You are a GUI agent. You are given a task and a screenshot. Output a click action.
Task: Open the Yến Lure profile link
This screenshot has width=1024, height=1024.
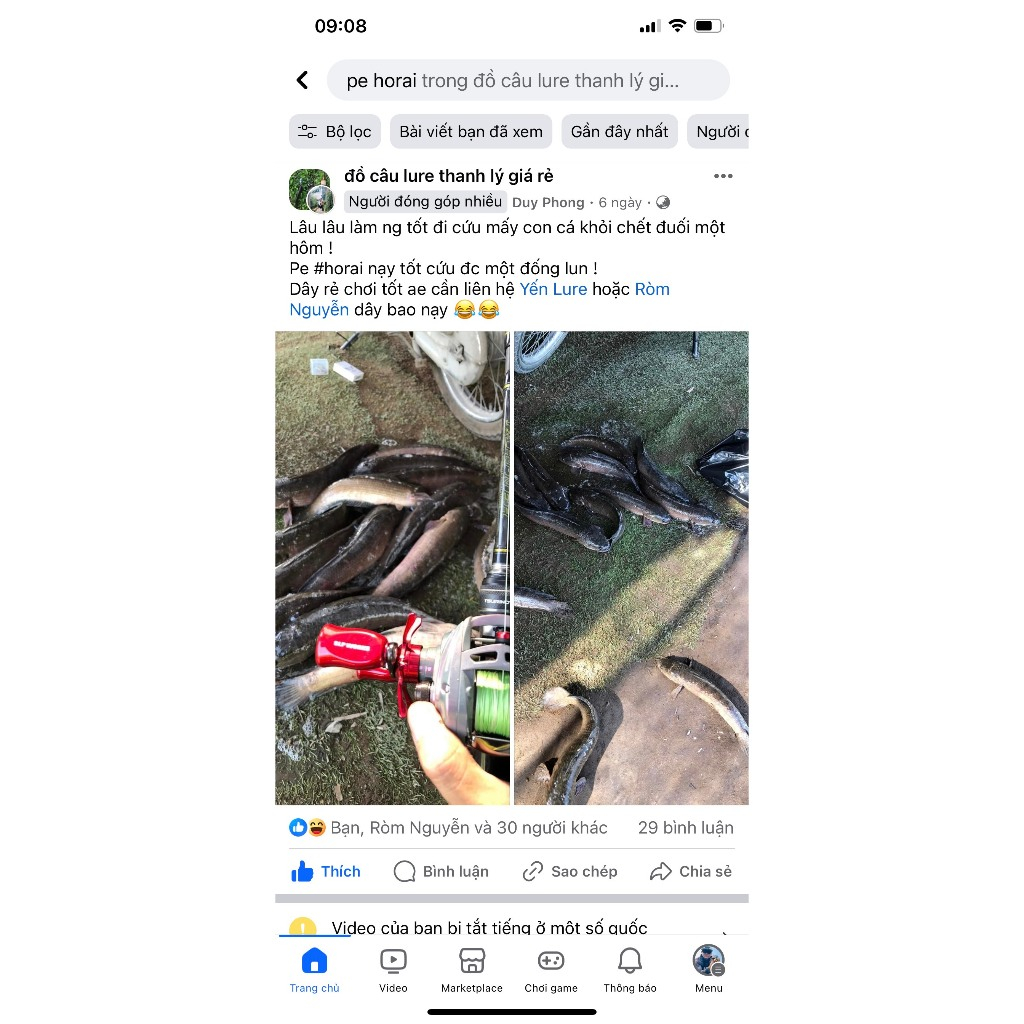coord(553,289)
